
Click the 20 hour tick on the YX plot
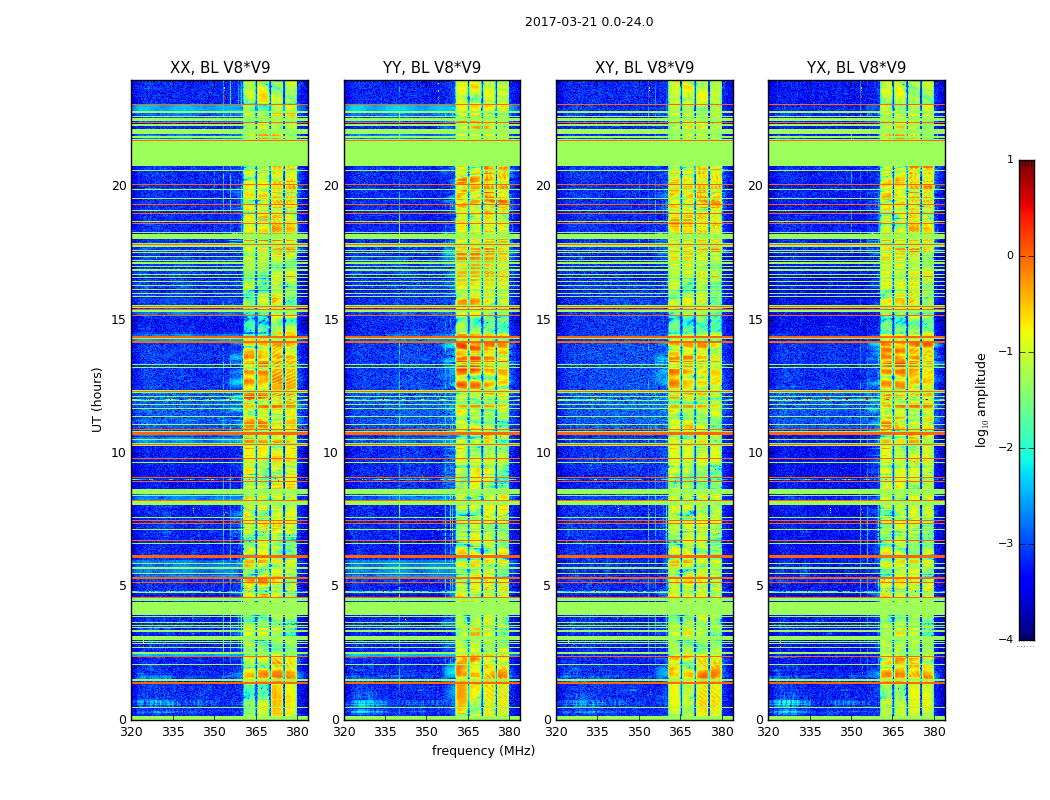tap(755, 185)
